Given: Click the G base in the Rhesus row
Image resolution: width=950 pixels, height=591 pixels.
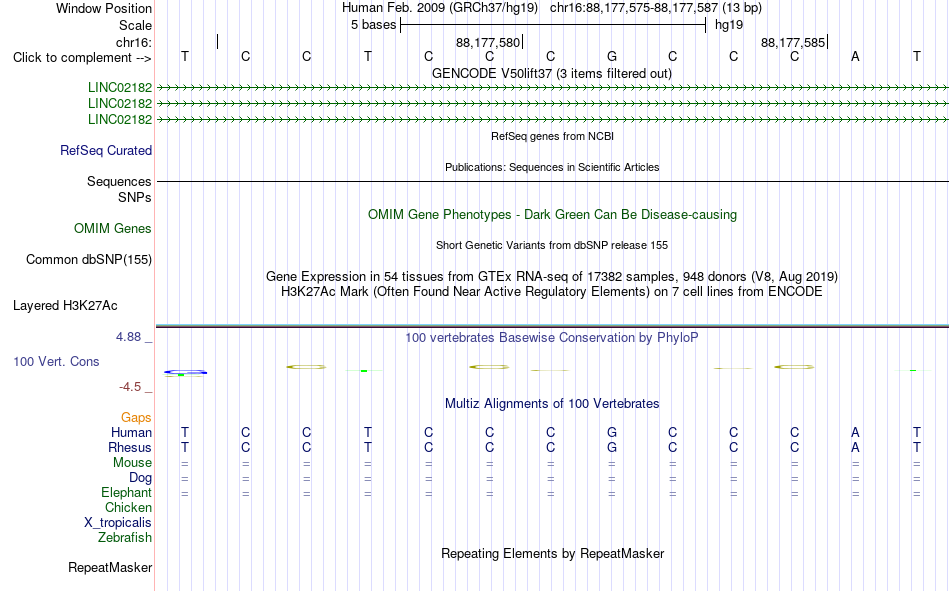Looking at the screenshot, I should 612,447.
